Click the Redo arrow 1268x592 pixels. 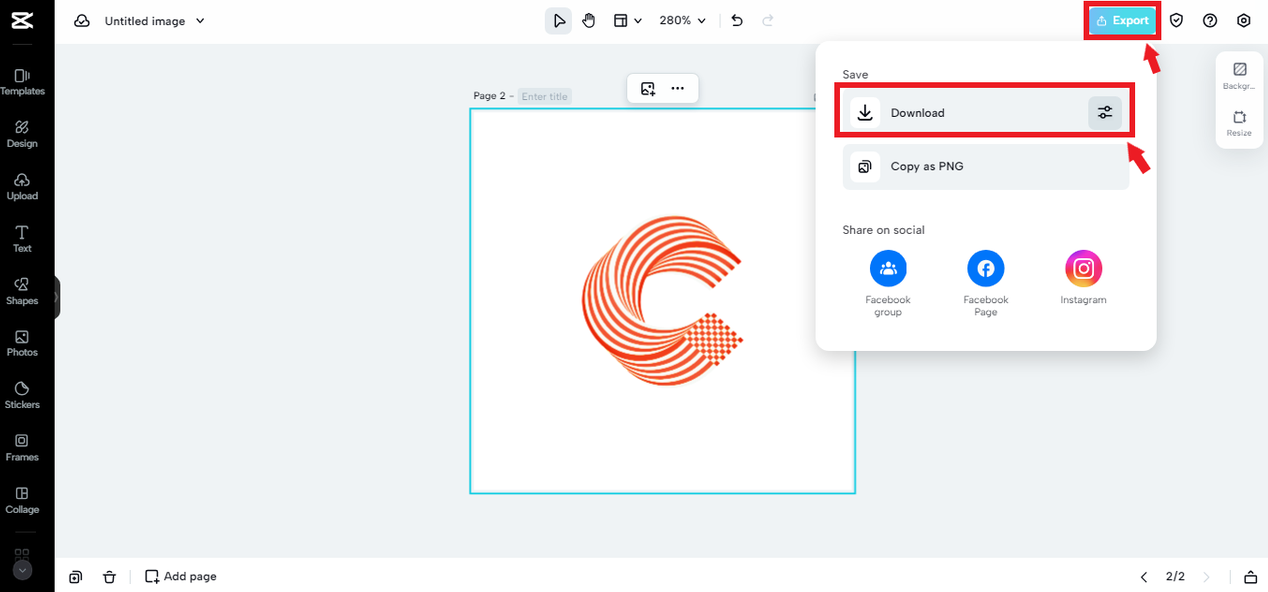pyautogui.click(x=768, y=21)
